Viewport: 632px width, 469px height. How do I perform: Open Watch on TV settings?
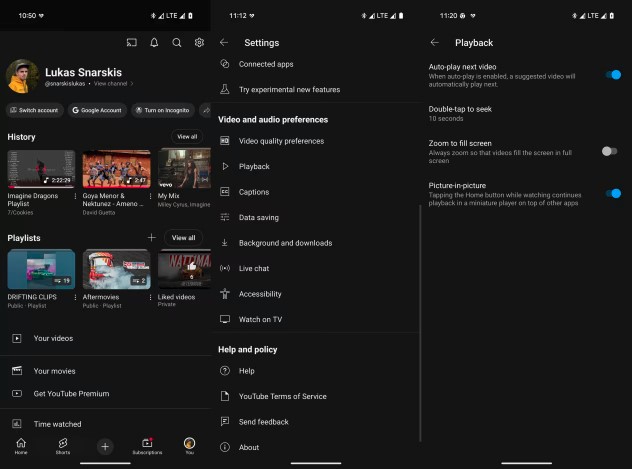pyautogui.click(x=316, y=319)
